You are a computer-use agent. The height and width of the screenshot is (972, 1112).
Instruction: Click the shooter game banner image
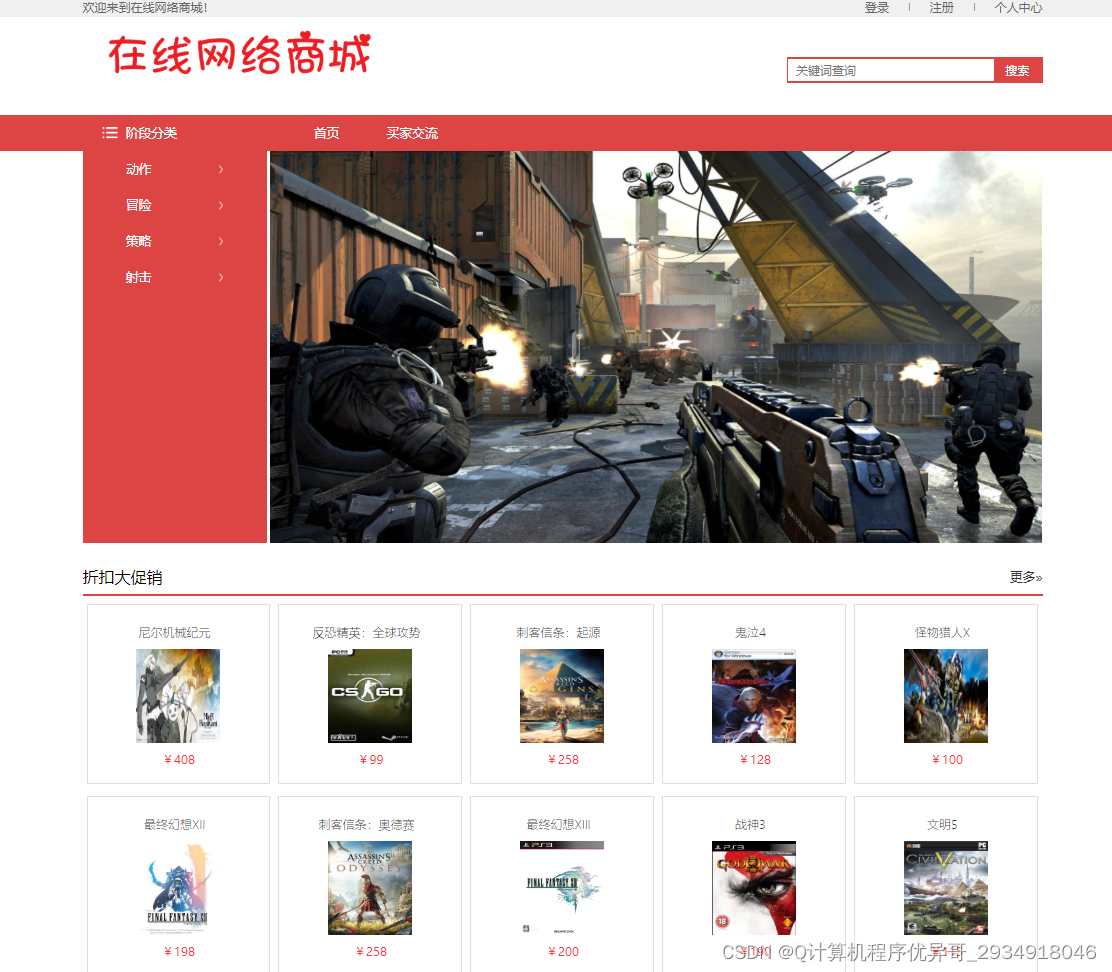click(x=655, y=347)
